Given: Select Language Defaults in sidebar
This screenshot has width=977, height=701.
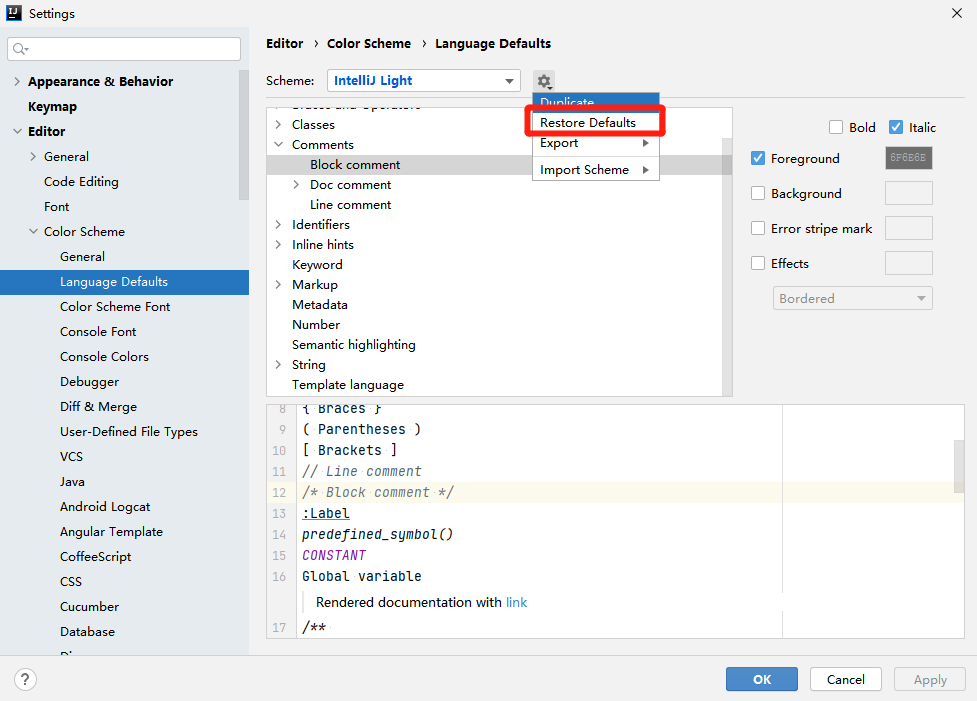Looking at the screenshot, I should click(x=125, y=282).
